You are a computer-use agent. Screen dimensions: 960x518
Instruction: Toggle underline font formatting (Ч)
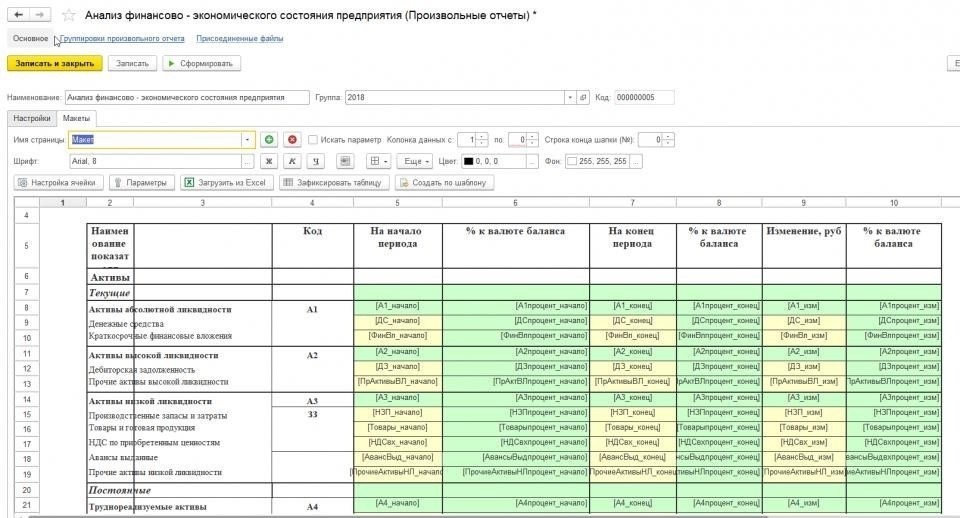point(316,161)
